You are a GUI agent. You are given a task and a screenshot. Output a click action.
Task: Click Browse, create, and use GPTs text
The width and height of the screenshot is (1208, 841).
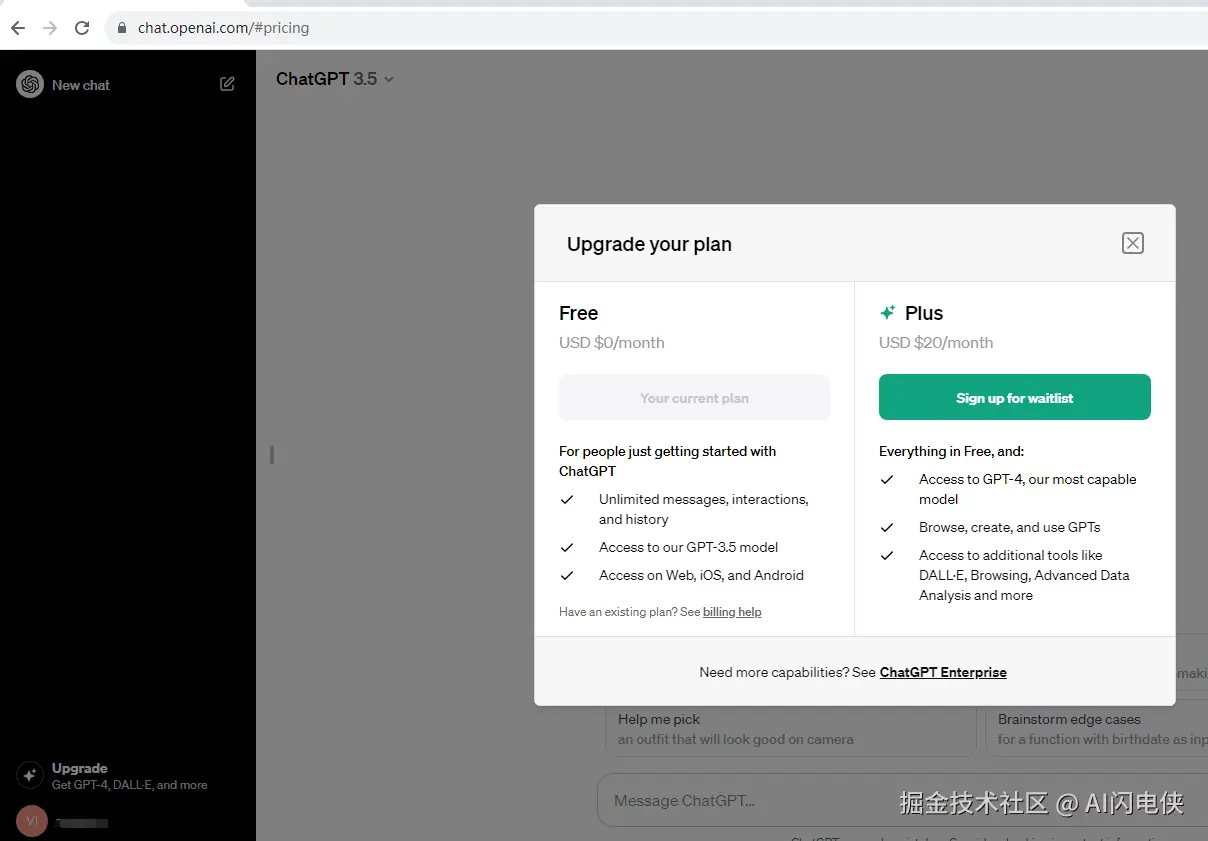coord(1009,527)
